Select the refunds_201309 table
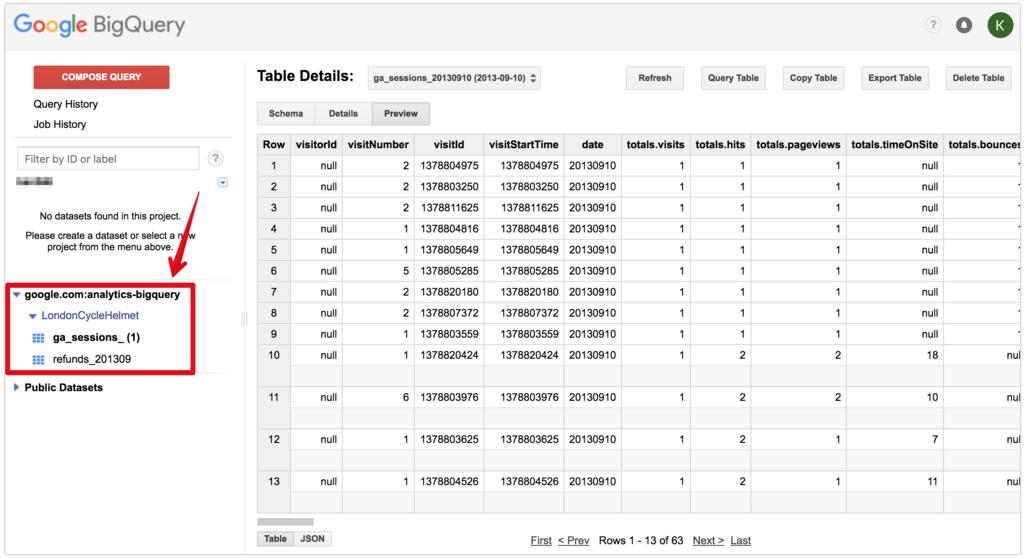This screenshot has height=558, width=1024. coord(91,359)
